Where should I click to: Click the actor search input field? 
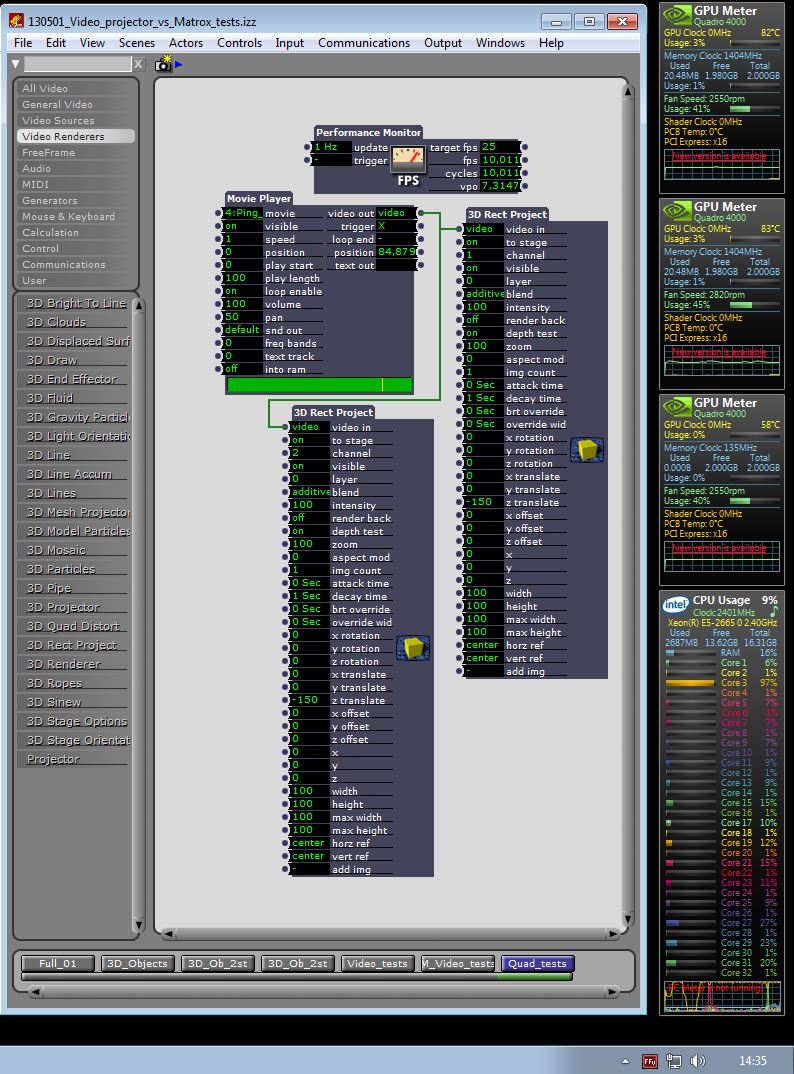tap(77, 64)
